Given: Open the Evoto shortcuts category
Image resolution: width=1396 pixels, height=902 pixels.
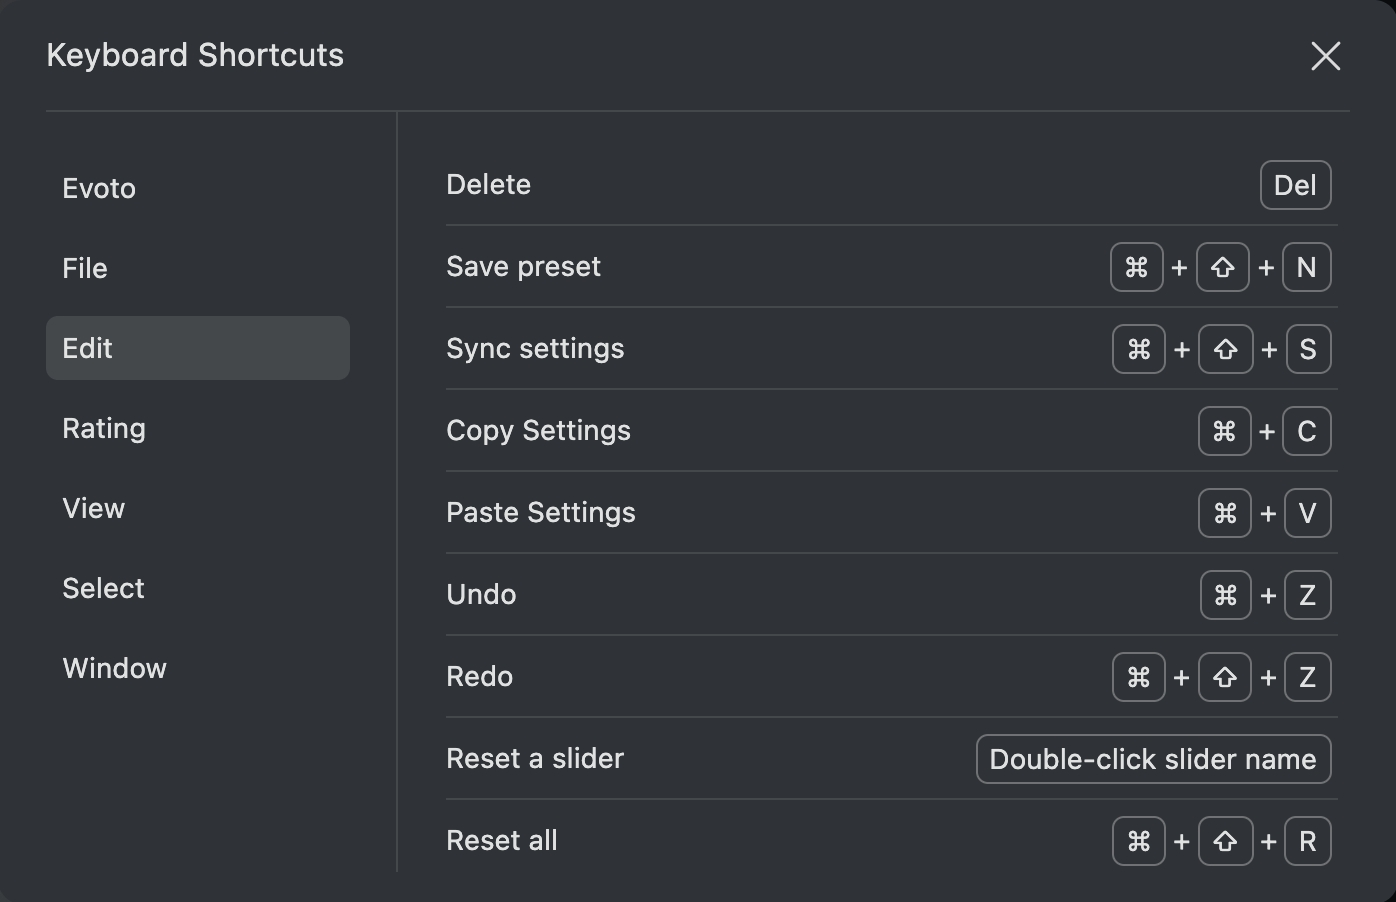Looking at the screenshot, I should tap(99, 188).
